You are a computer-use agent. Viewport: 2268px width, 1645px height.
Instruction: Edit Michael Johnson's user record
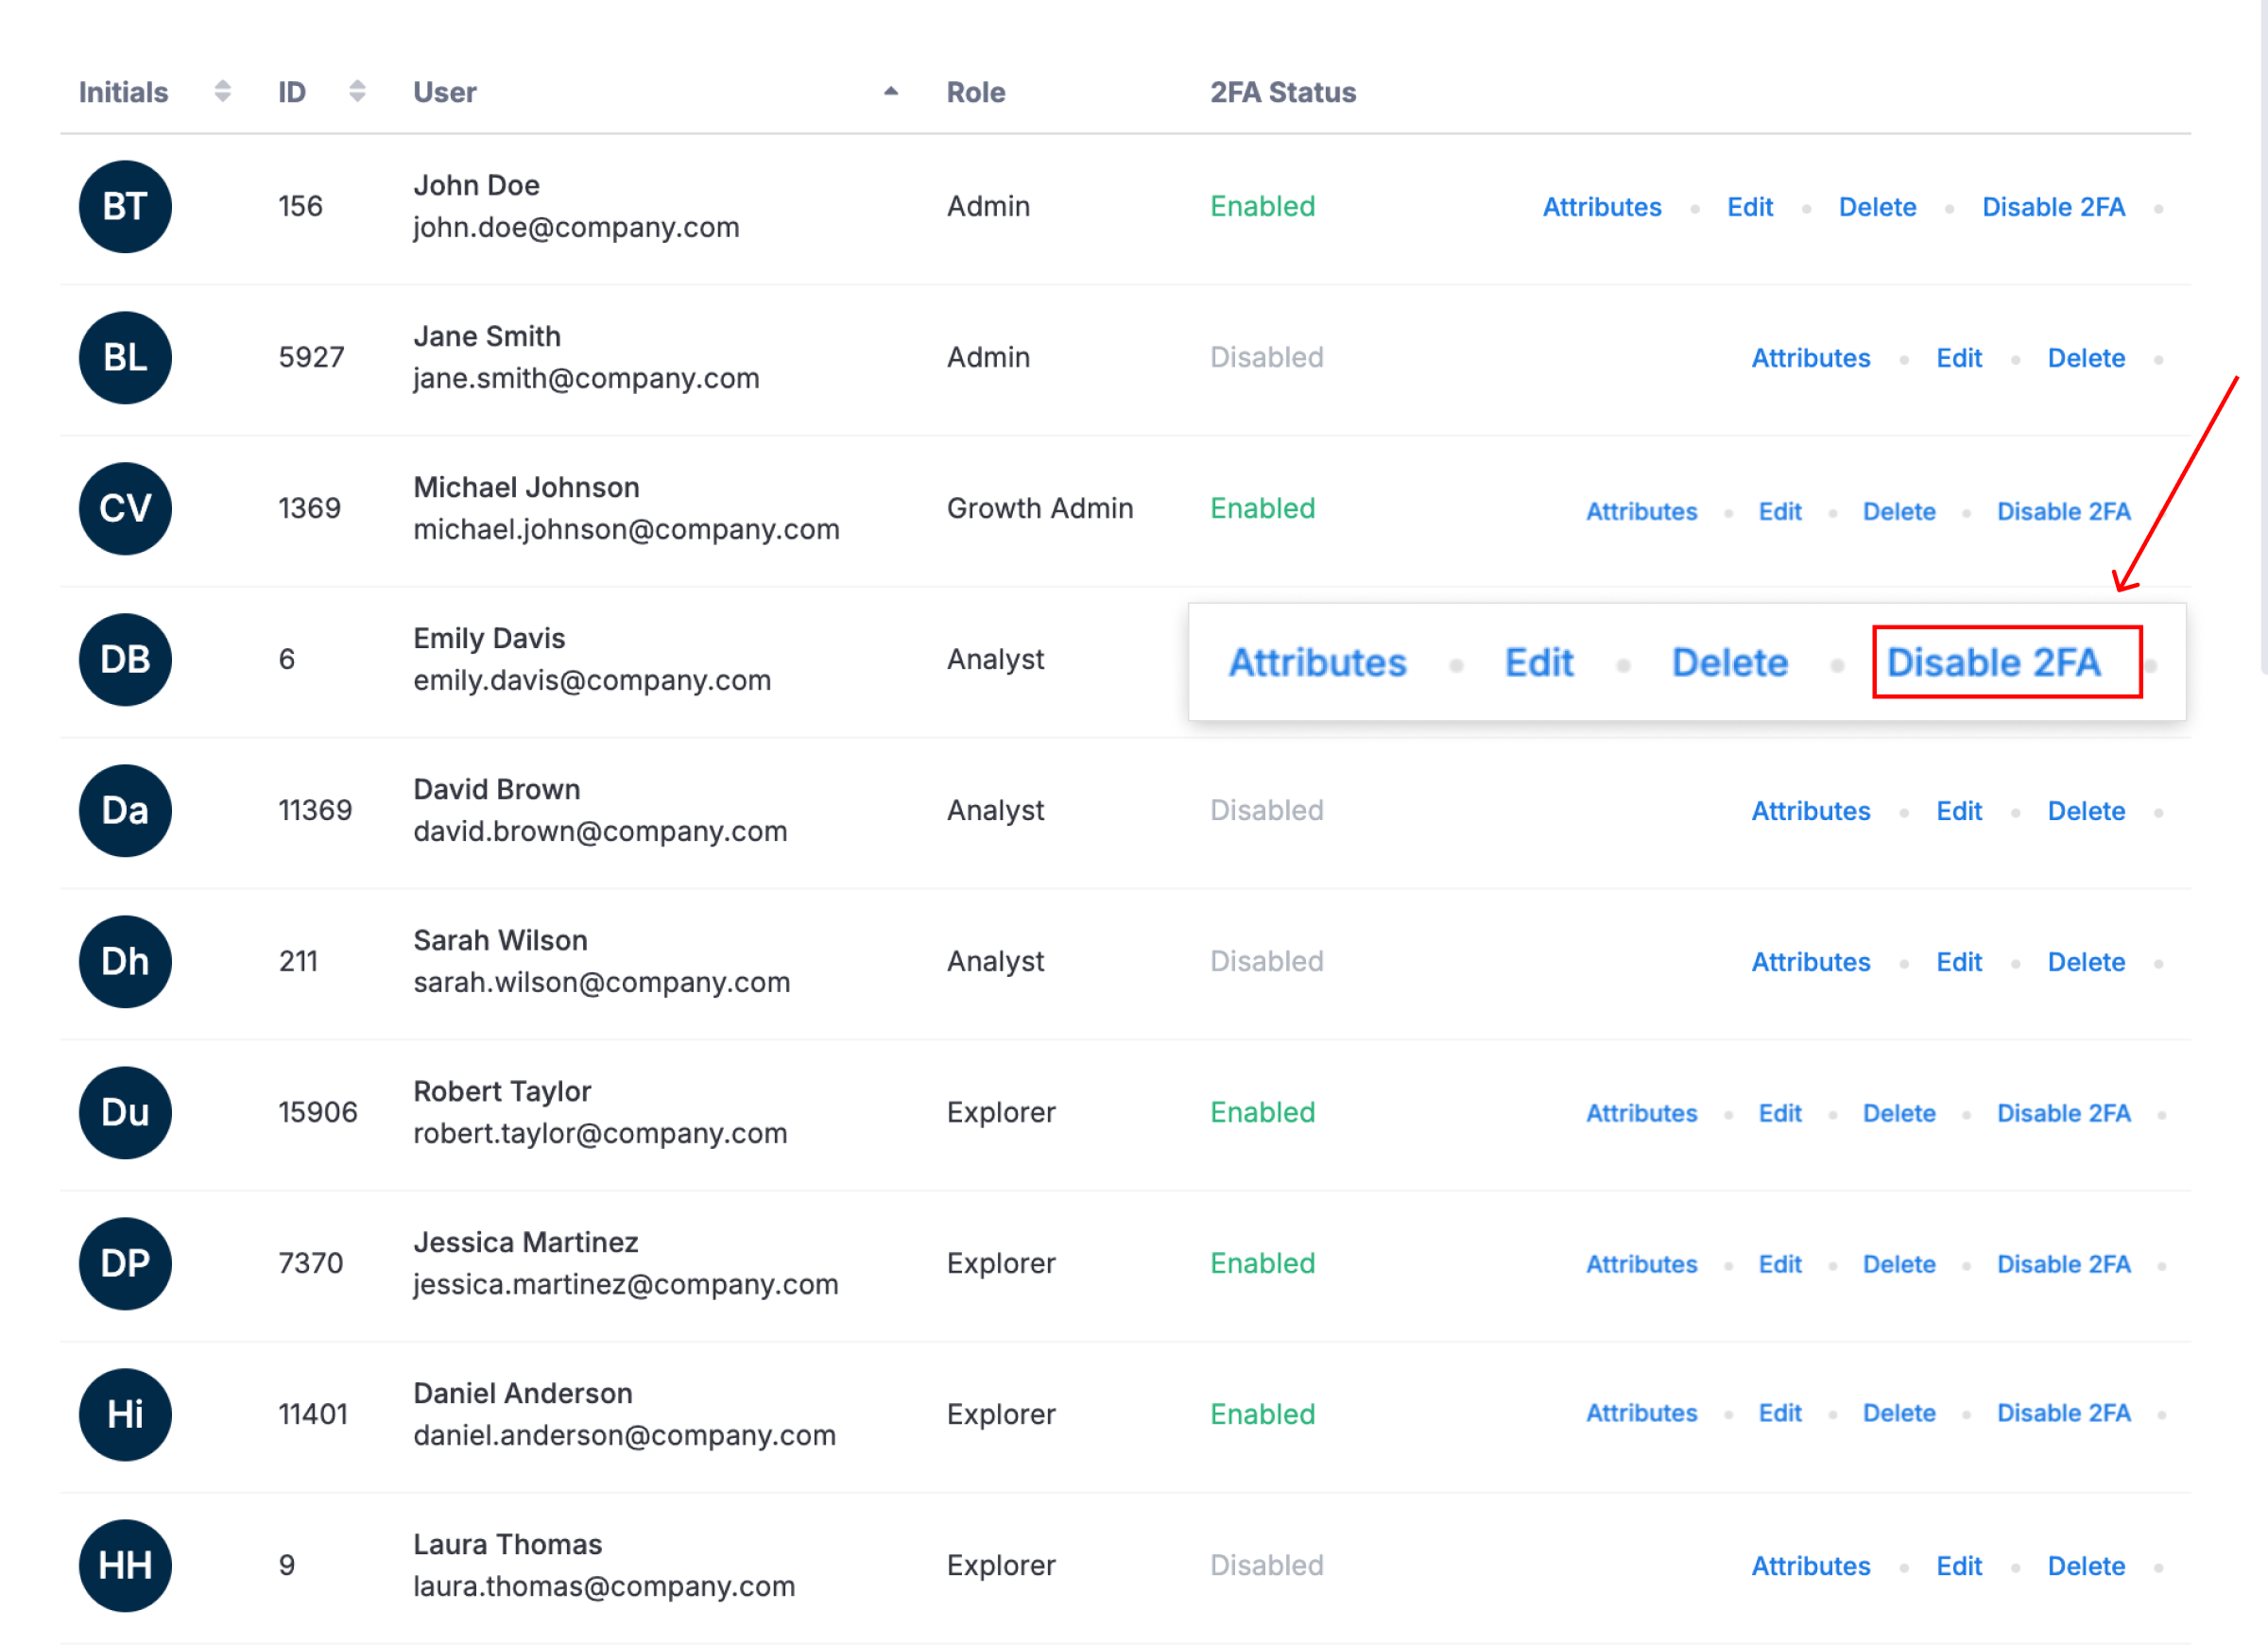1780,512
